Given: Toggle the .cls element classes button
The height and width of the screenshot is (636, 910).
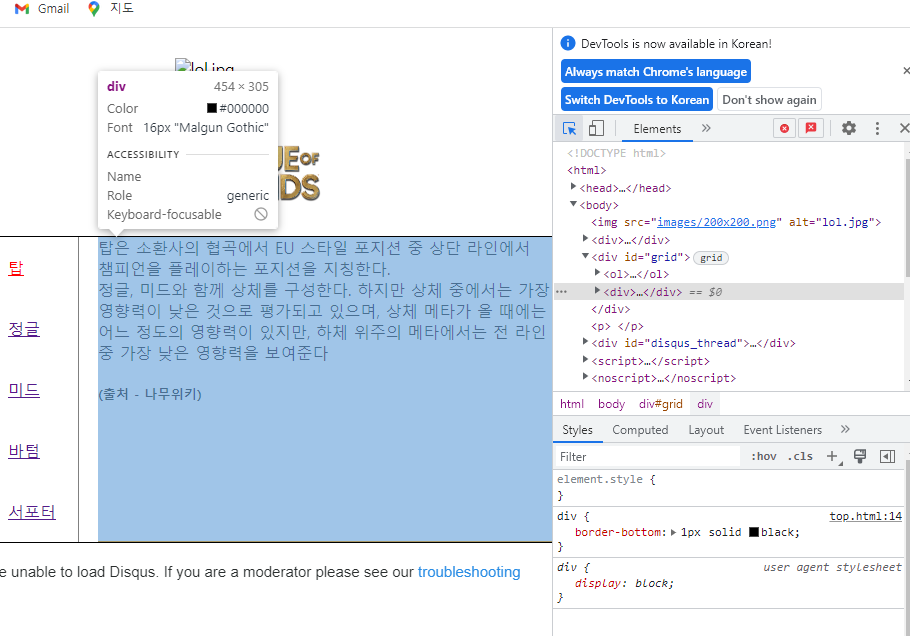Looking at the screenshot, I should 800,457.
